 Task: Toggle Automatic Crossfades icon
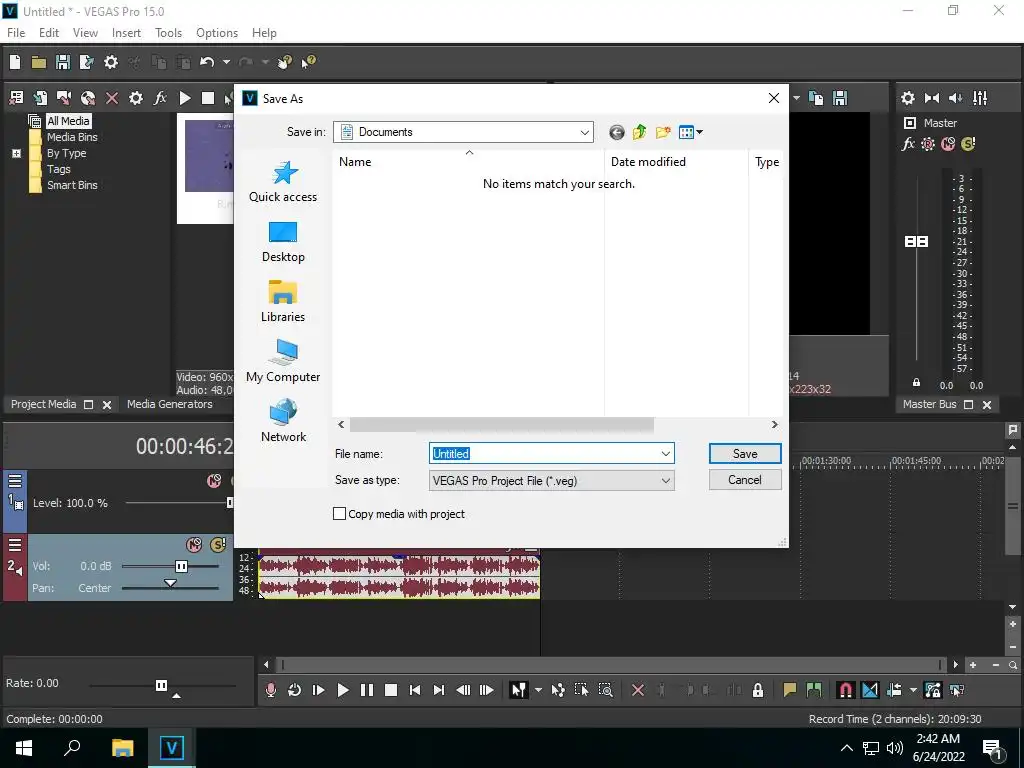pyautogui.click(x=870, y=690)
